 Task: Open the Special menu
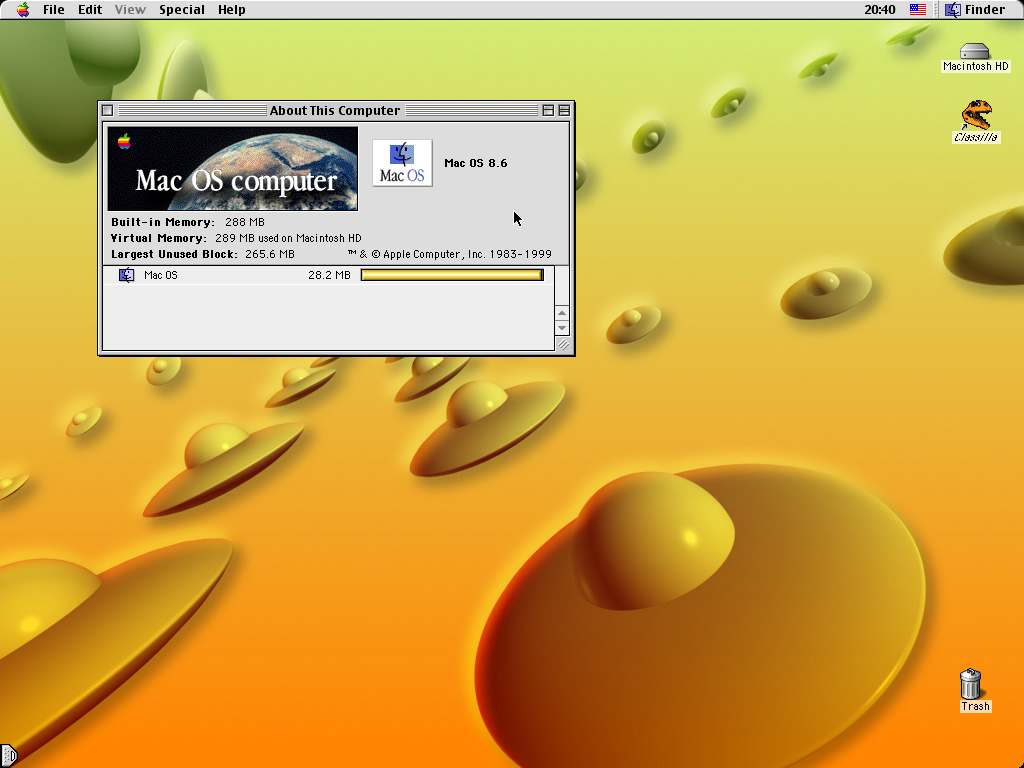[x=182, y=10]
